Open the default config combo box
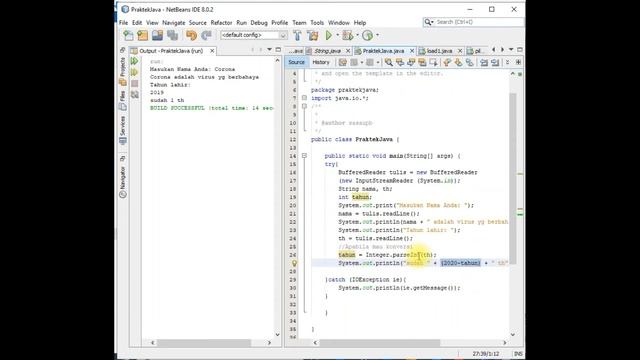The image size is (640, 360). (253, 36)
